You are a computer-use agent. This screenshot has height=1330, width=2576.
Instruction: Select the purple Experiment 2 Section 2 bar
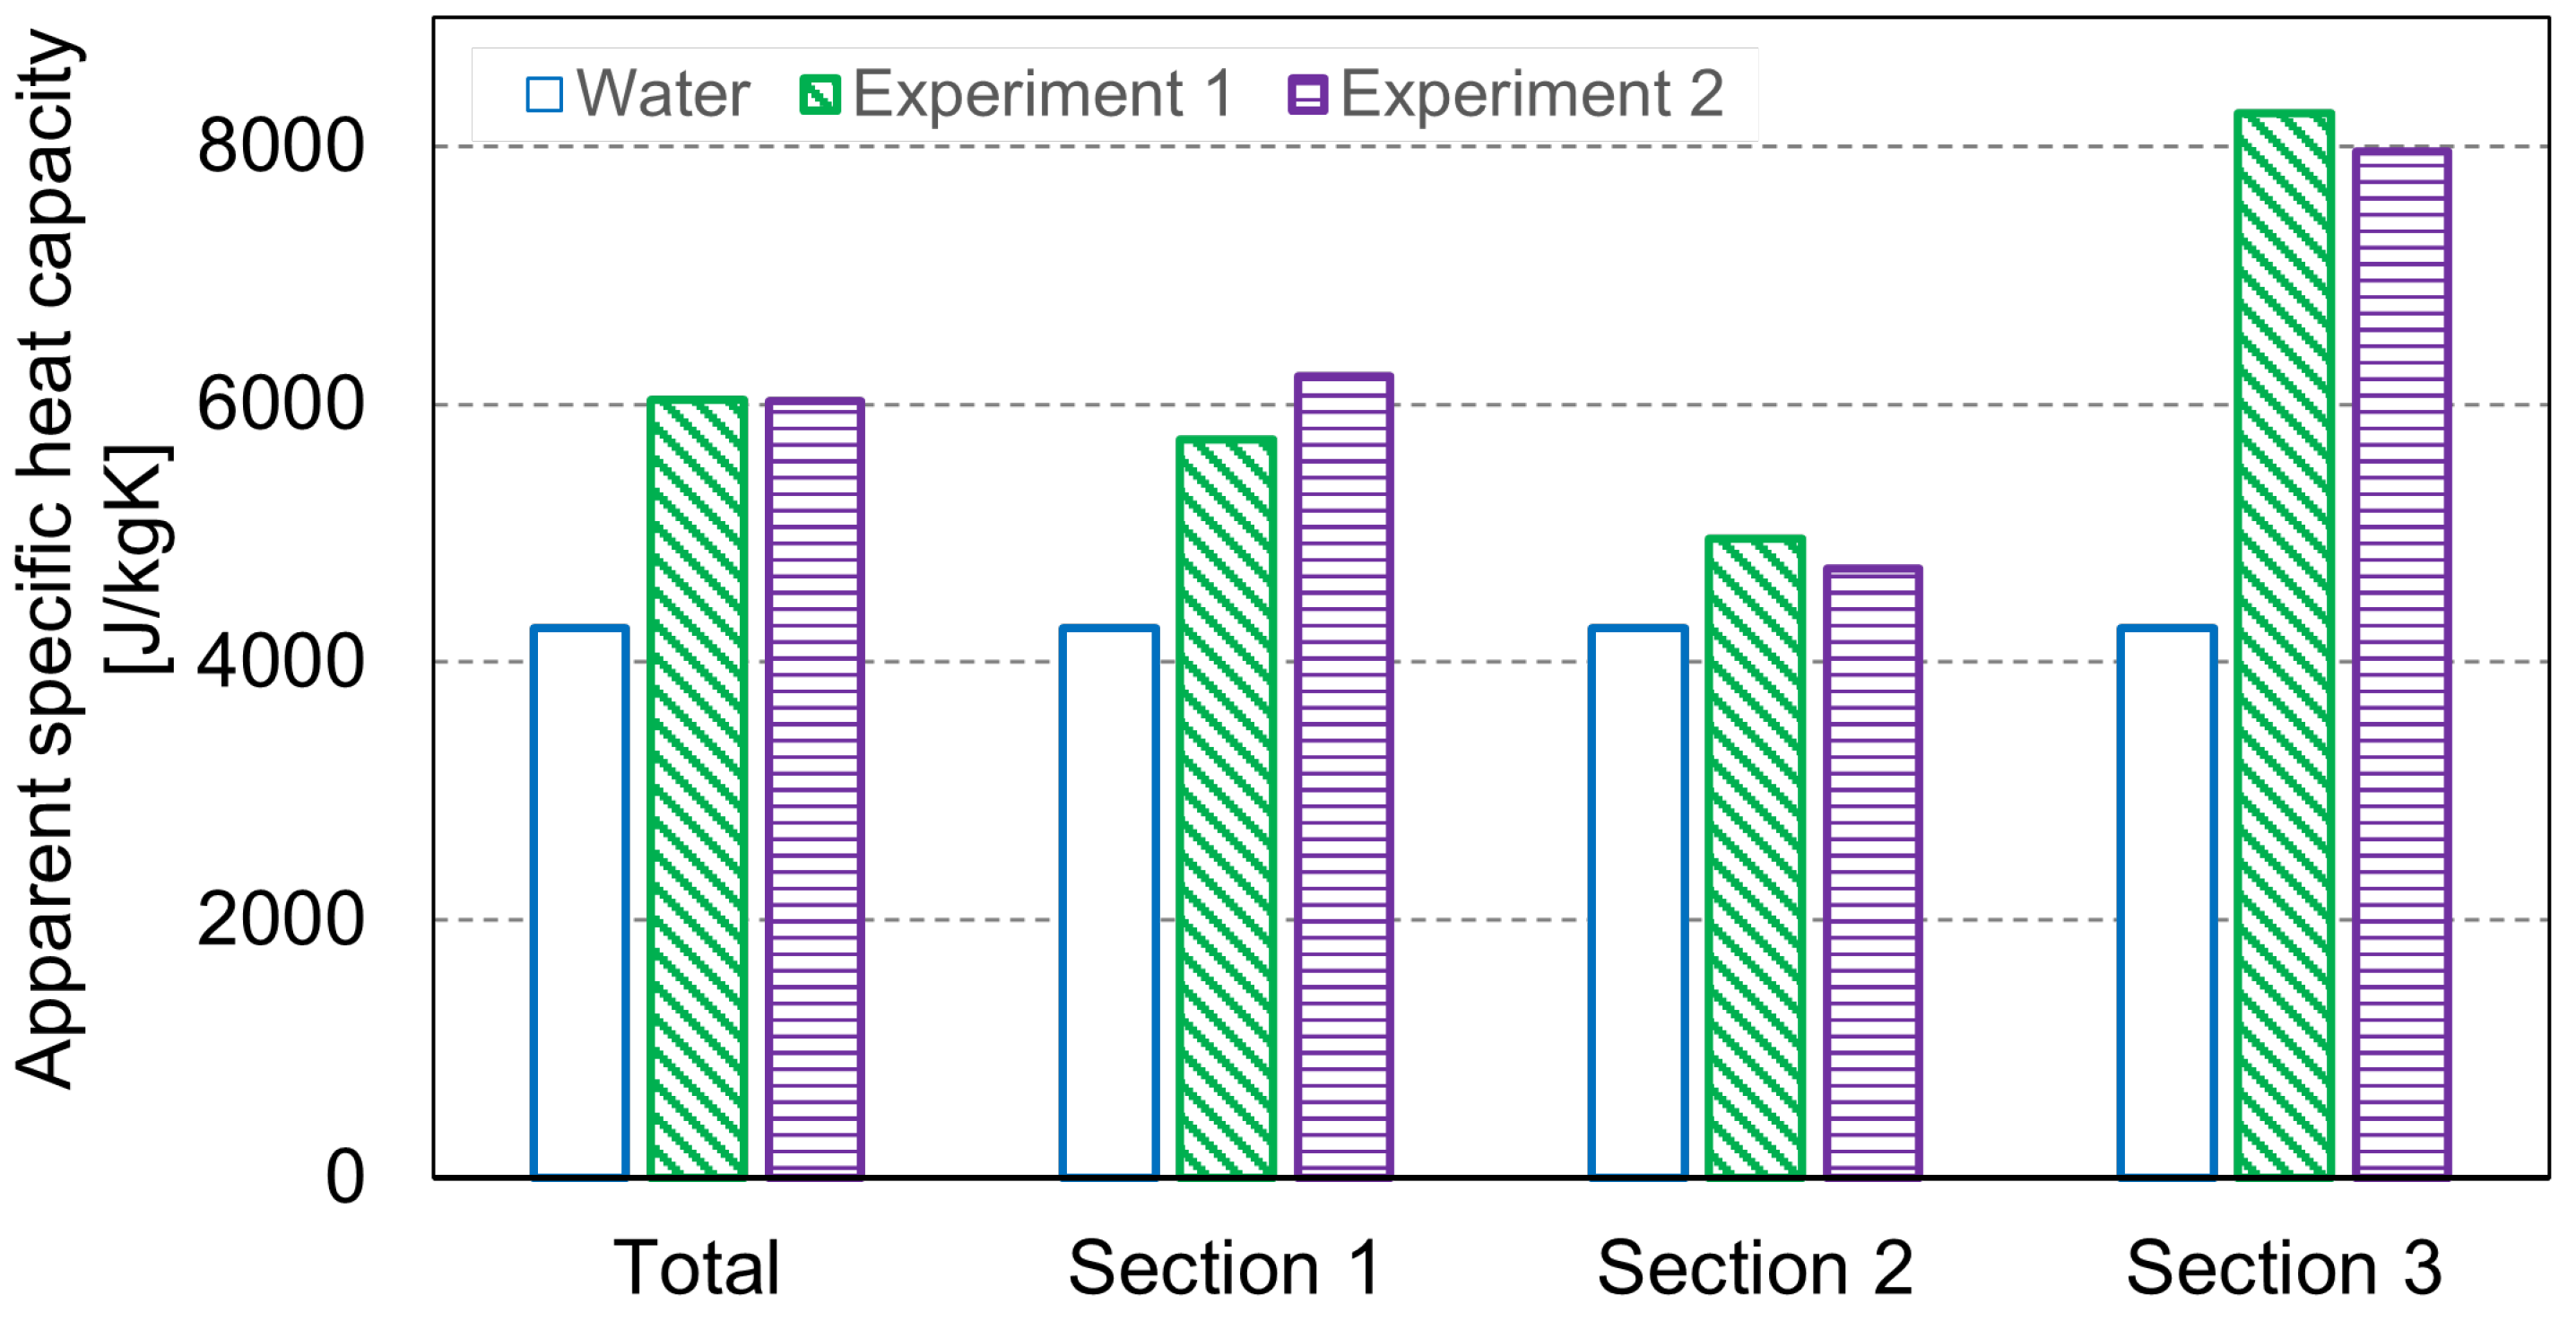coord(1873,872)
